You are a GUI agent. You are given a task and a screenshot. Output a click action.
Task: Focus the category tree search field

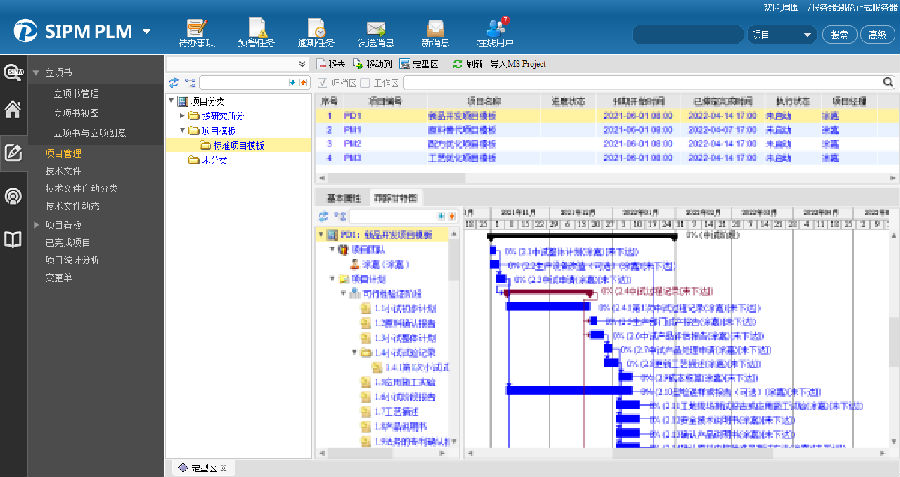click(243, 83)
